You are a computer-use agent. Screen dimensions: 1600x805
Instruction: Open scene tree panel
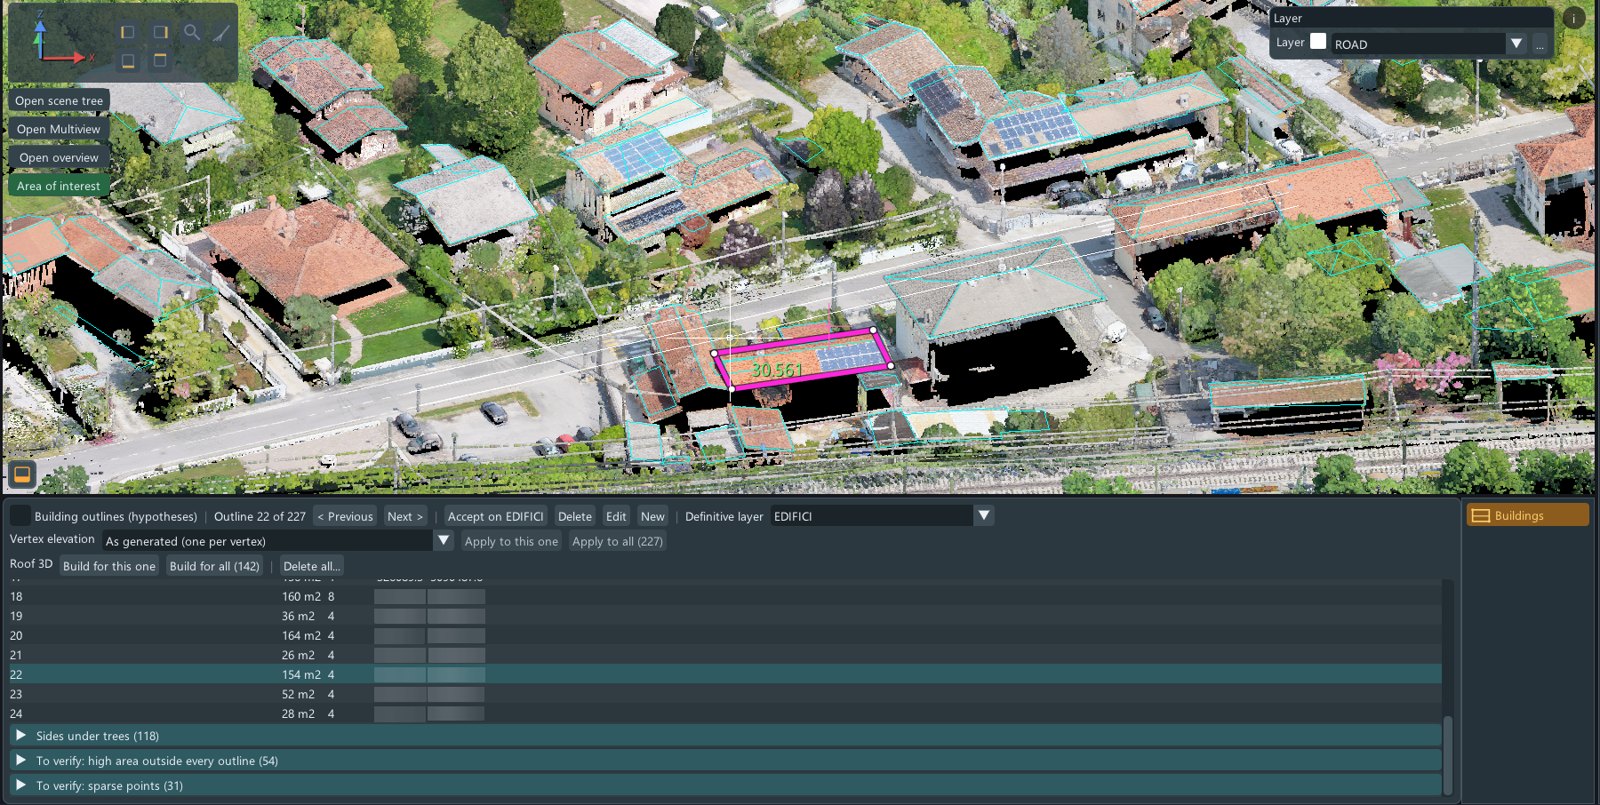(59, 101)
